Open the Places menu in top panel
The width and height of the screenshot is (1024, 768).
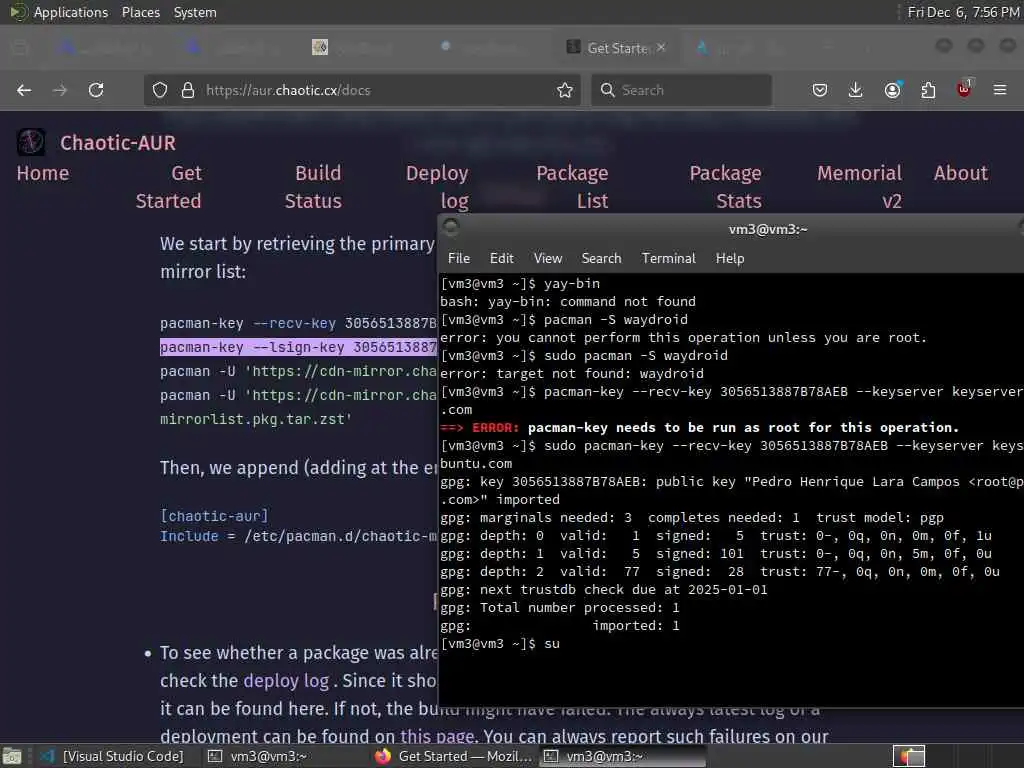point(141,12)
